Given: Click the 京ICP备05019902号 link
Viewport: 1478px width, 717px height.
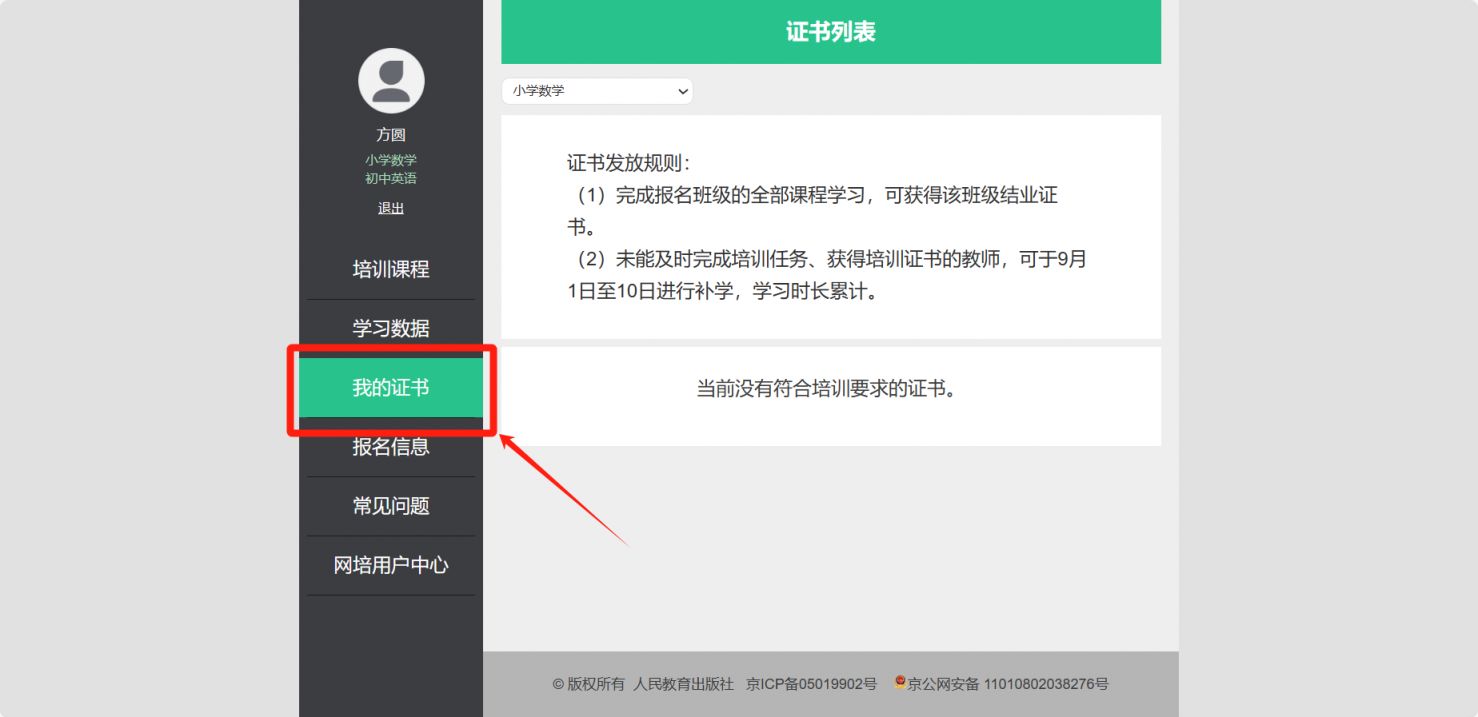Looking at the screenshot, I should click(812, 684).
